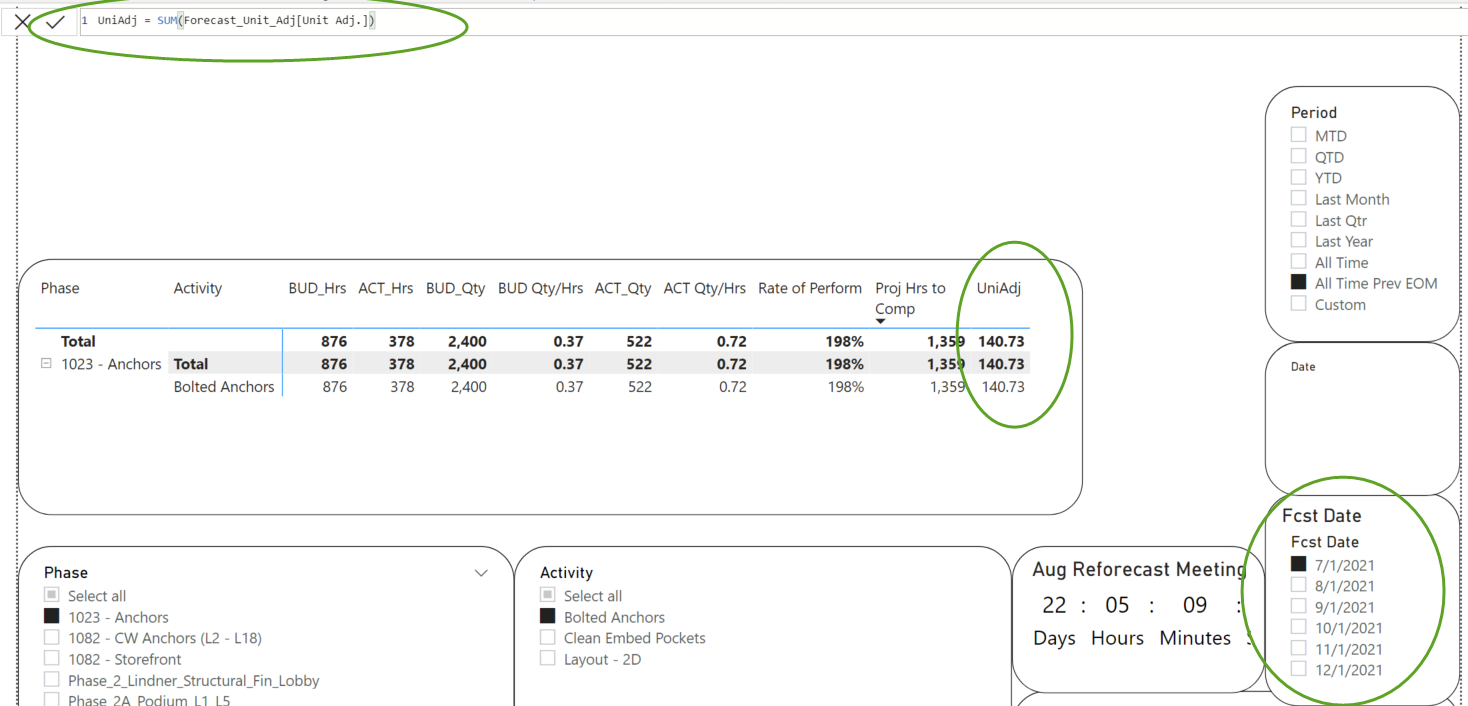Check the Last Year period option
Screen dimensions: 1468x706
[x=1298, y=240]
